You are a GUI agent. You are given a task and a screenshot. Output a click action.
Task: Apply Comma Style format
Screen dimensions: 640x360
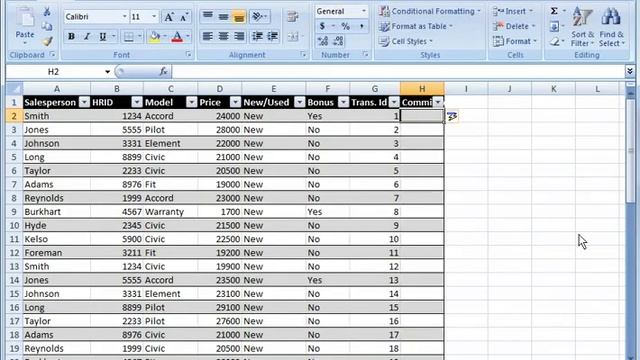point(361,26)
